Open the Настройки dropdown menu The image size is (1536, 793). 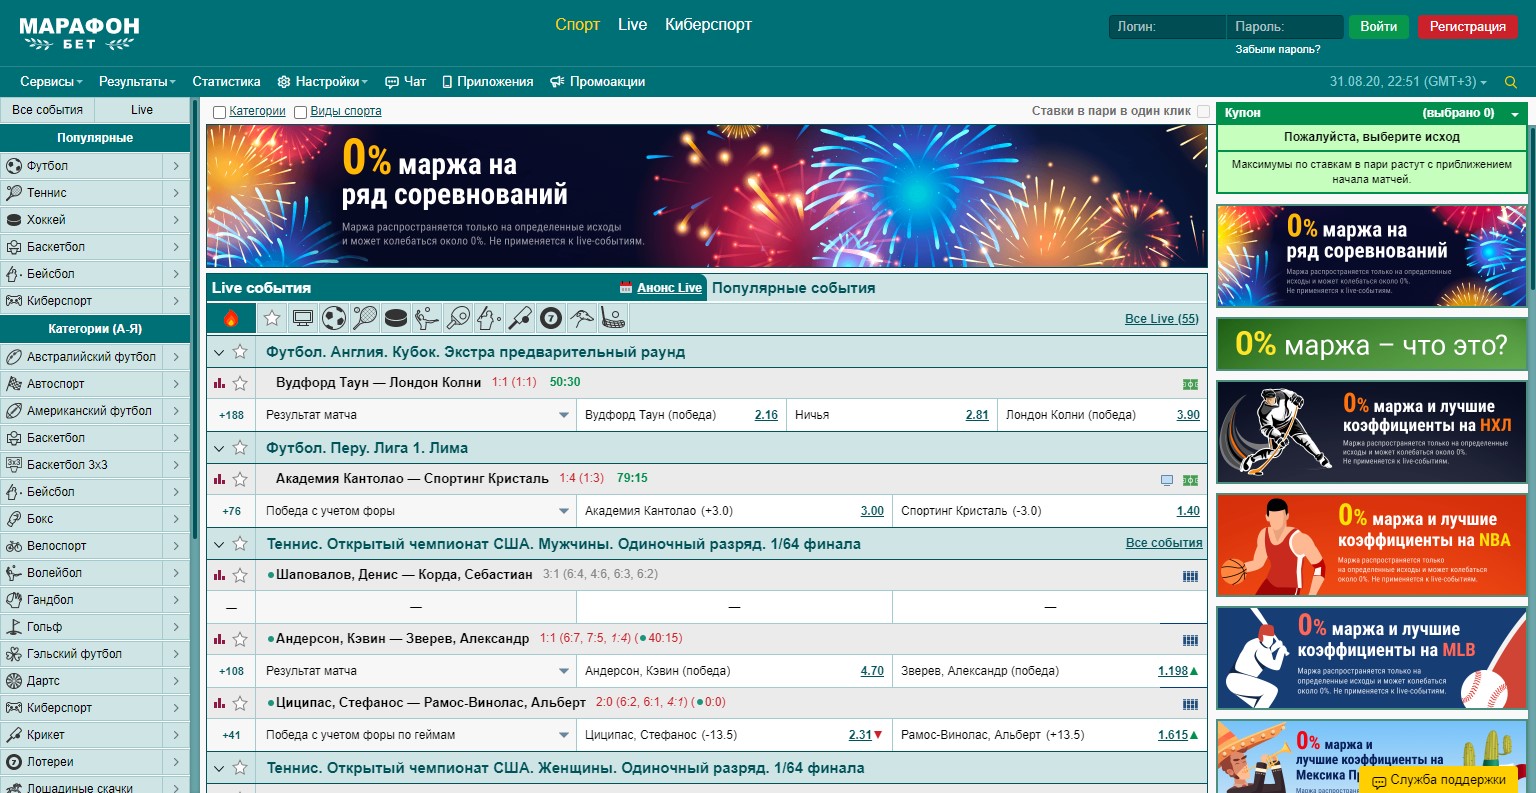[x=323, y=82]
